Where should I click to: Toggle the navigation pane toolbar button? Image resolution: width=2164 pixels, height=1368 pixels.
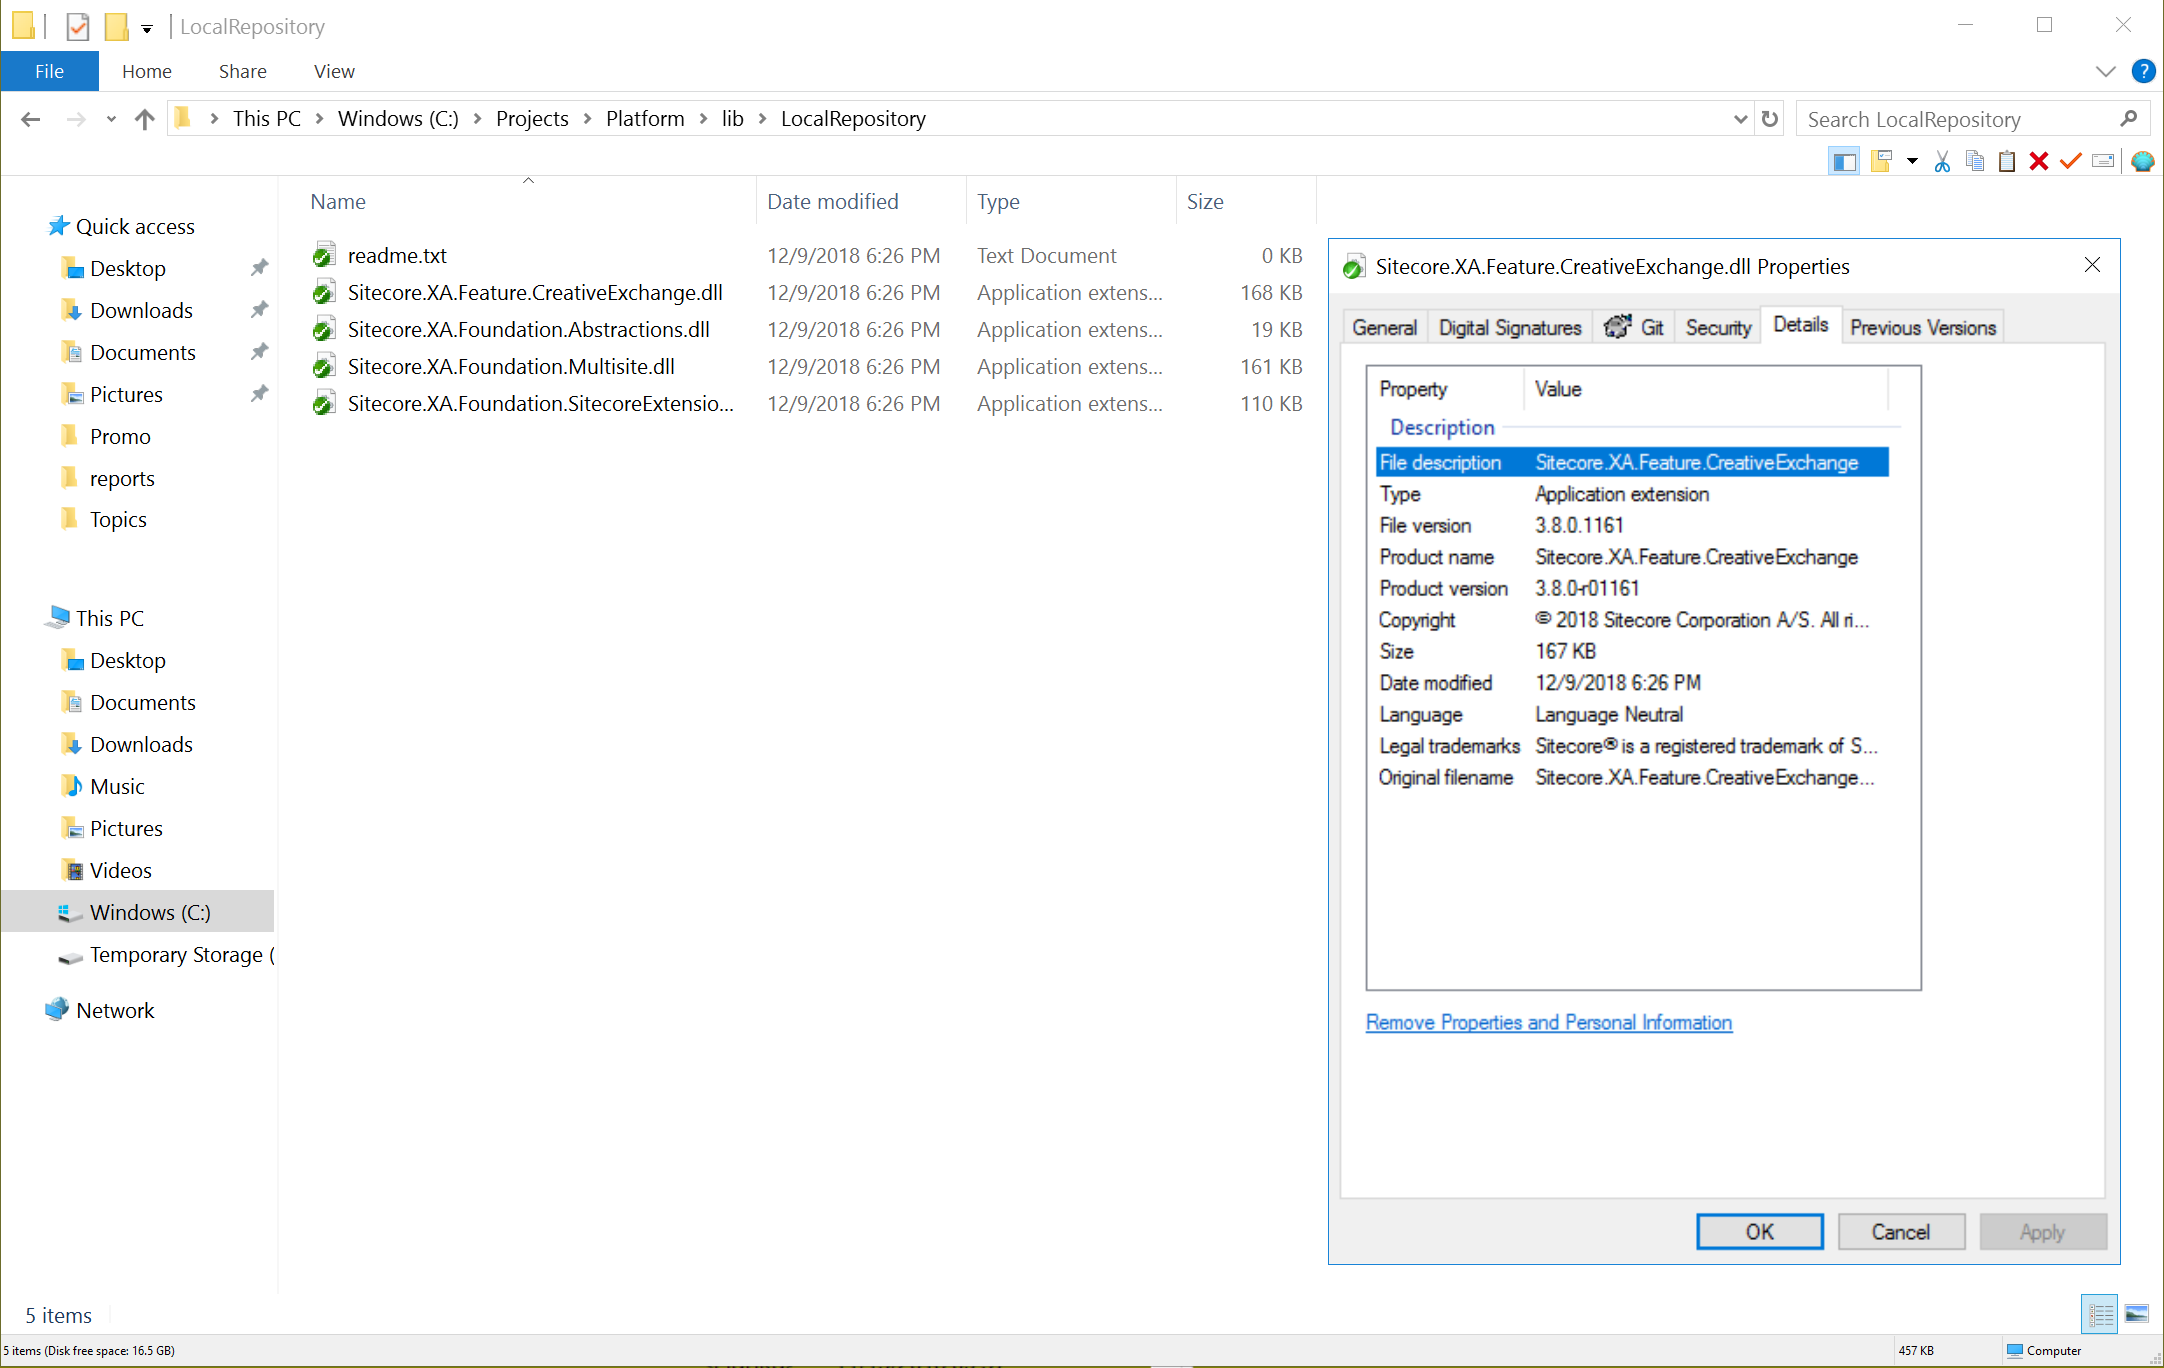[x=1844, y=161]
